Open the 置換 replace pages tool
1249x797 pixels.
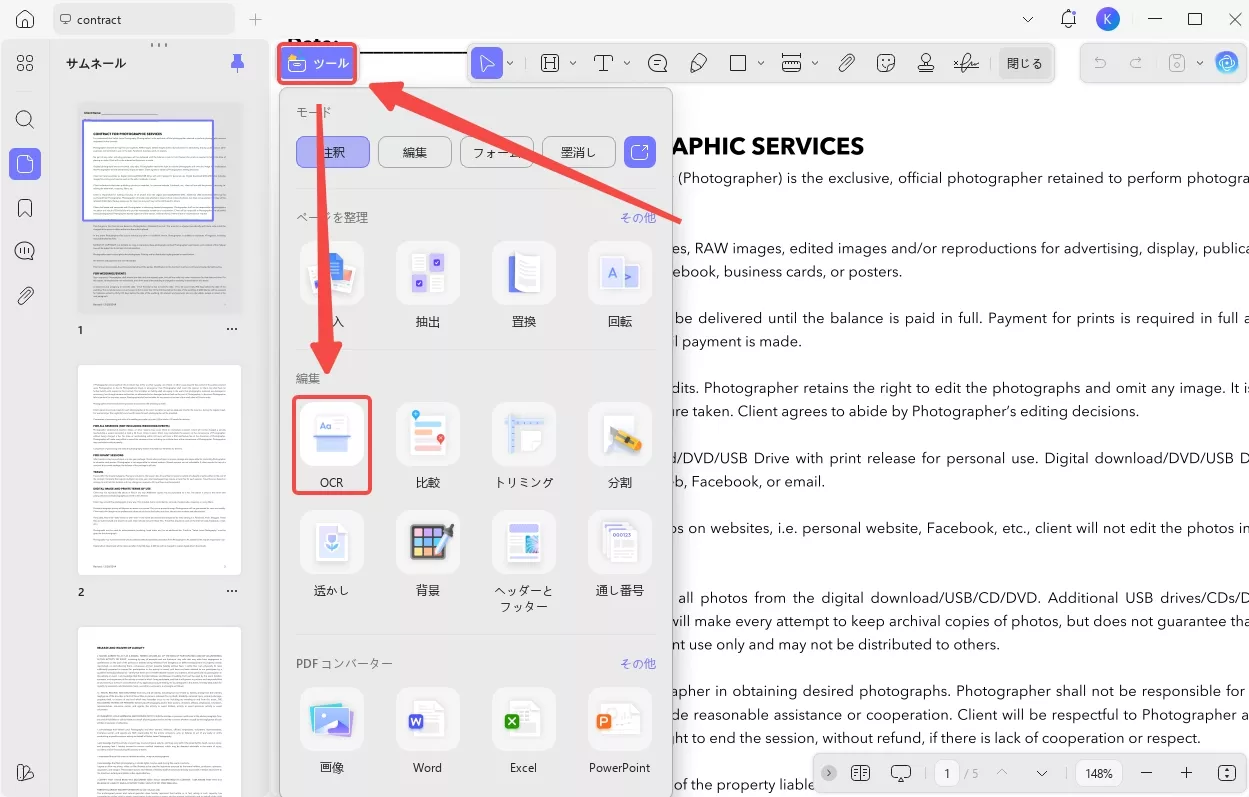coord(524,286)
